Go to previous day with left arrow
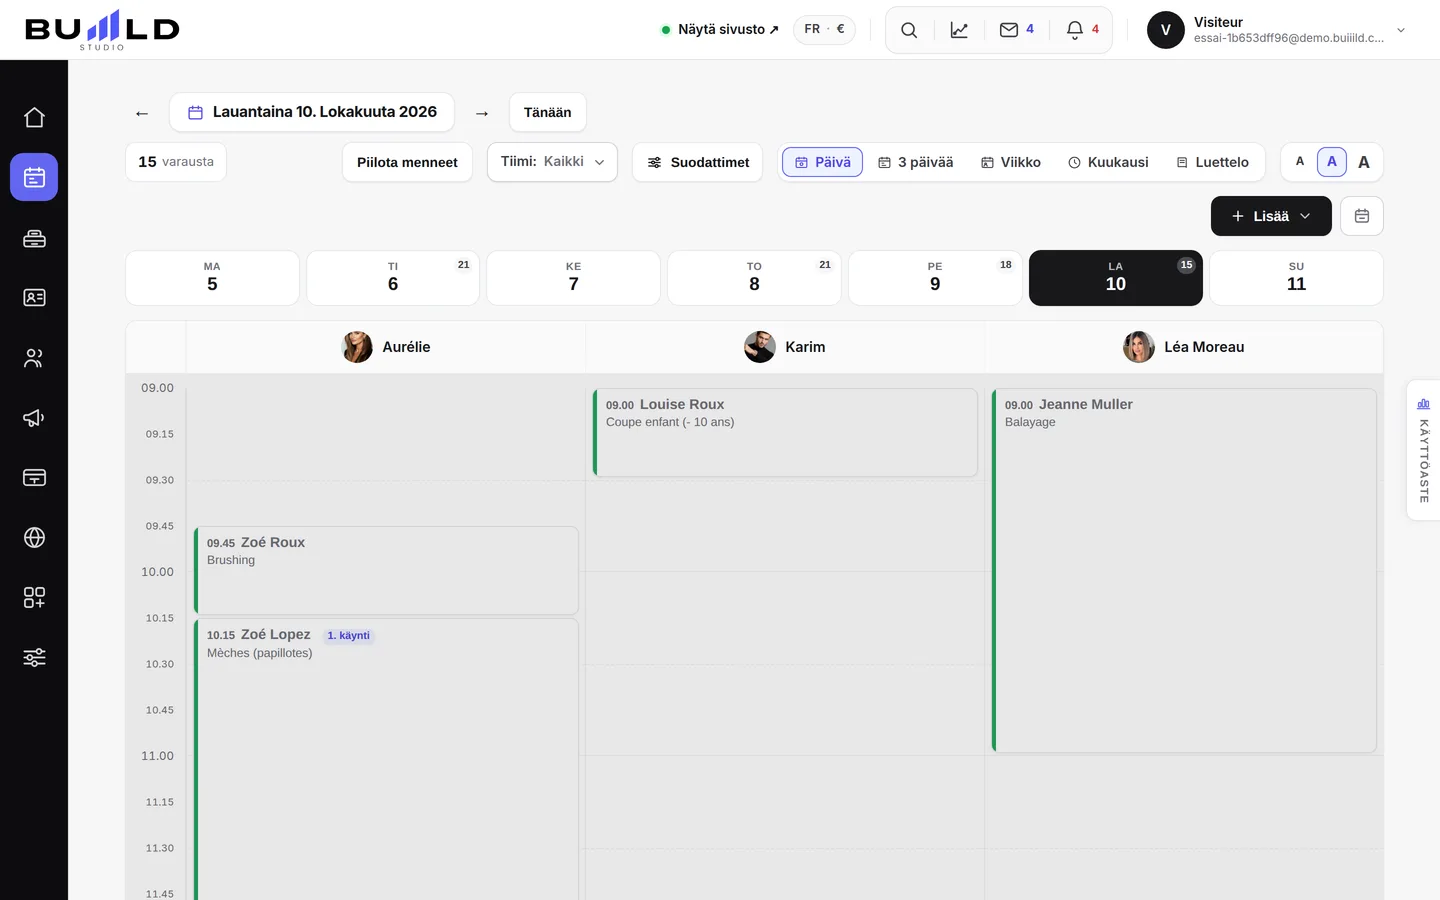Image resolution: width=1440 pixels, height=900 pixels. tap(142, 113)
